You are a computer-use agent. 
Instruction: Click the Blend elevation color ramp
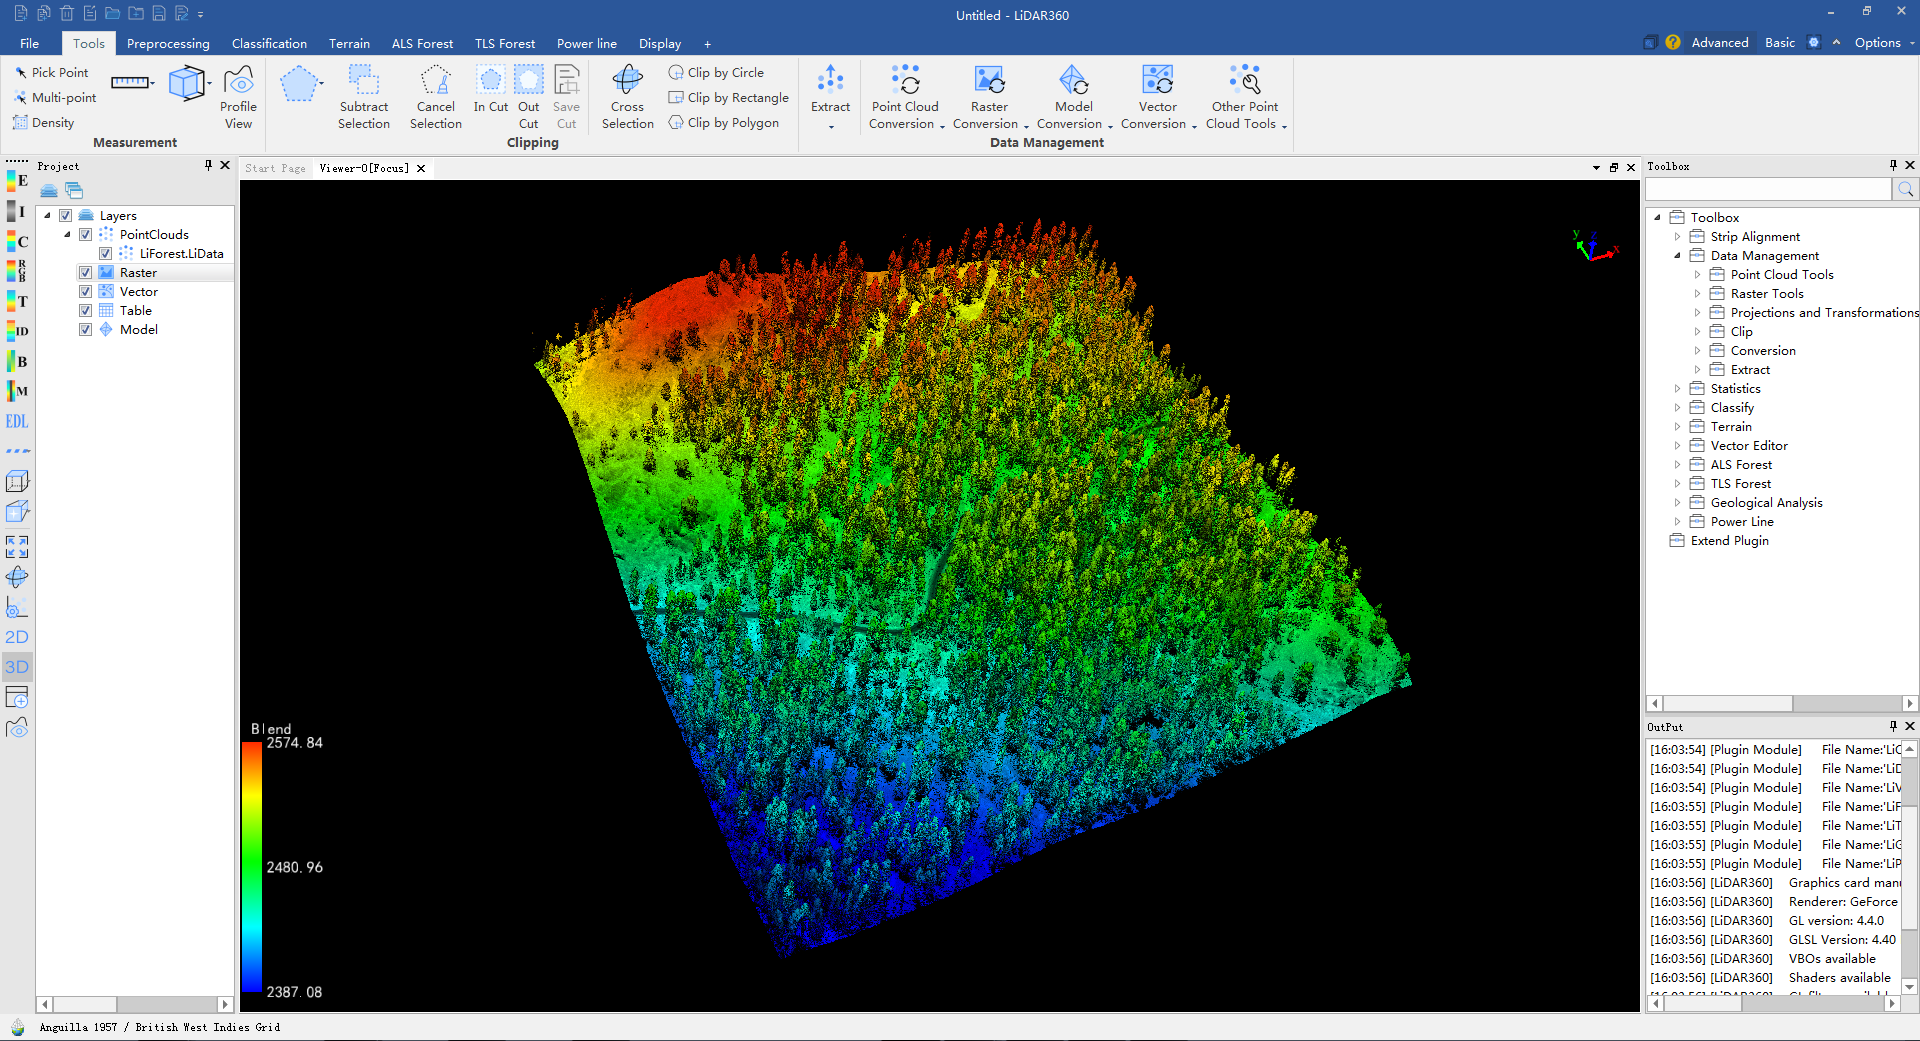[x=251, y=866]
